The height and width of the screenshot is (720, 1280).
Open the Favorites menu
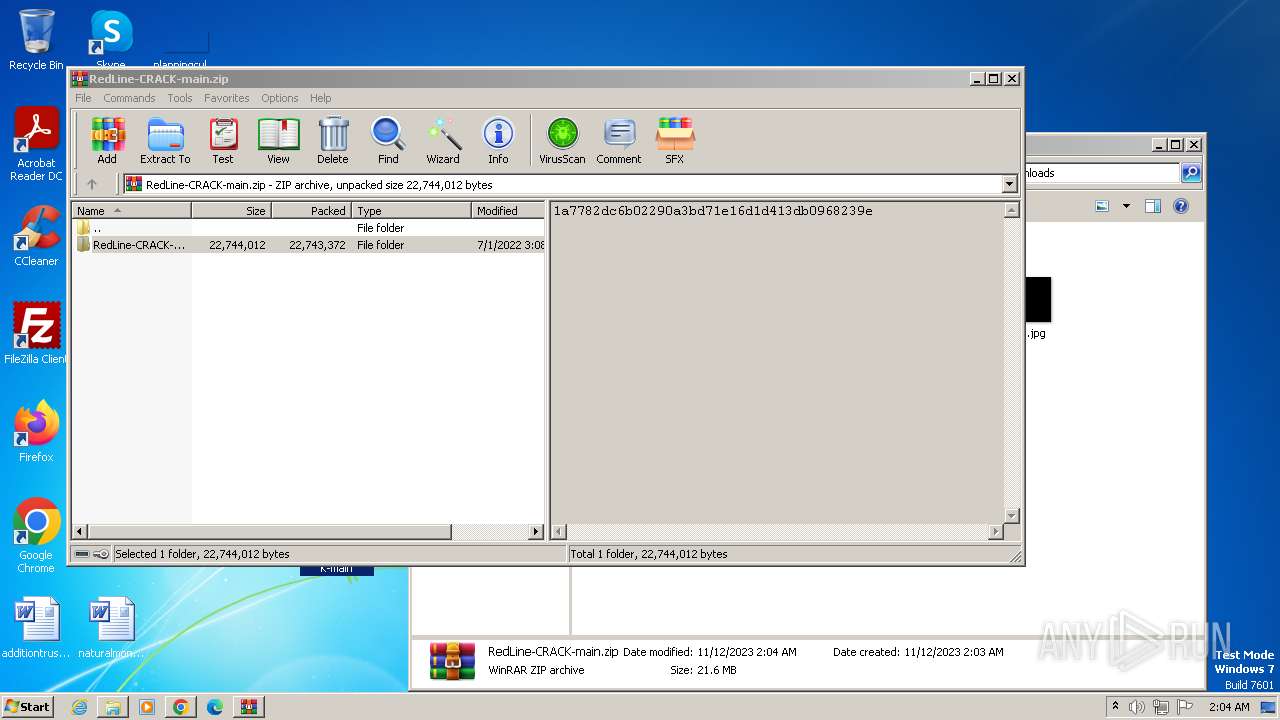pos(227,98)
